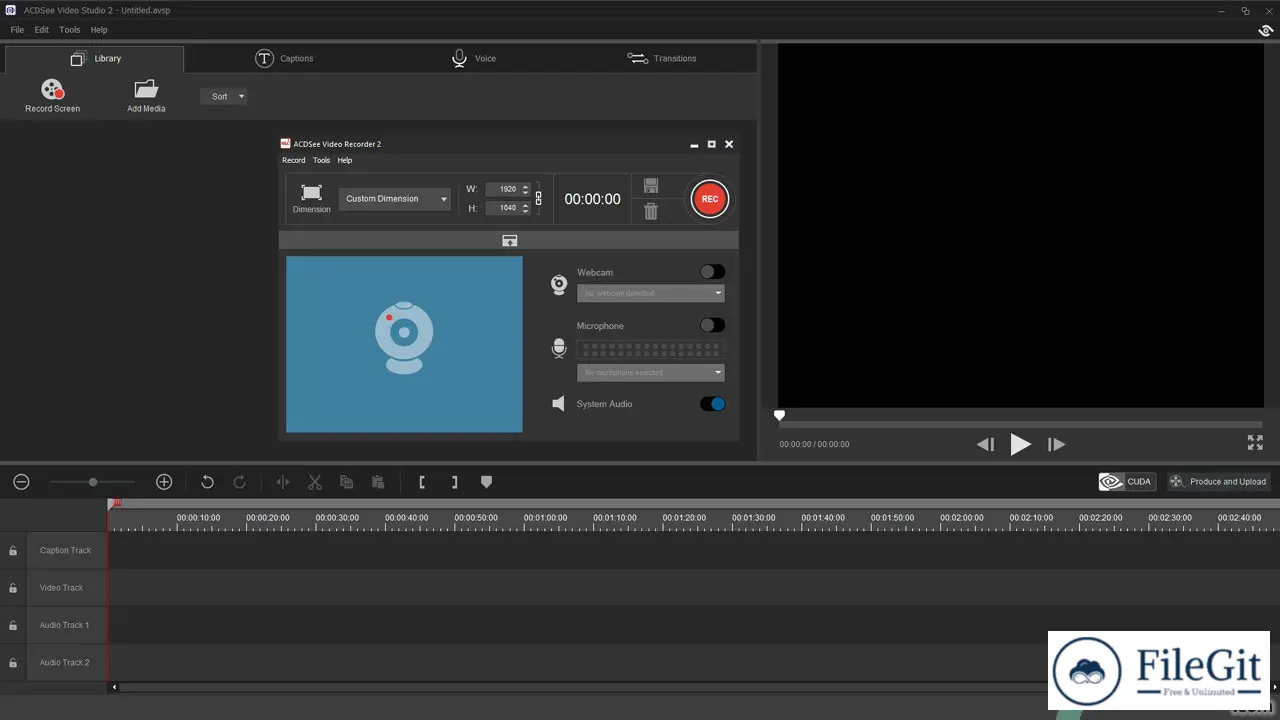The image size is (1280, 720).
Task: Open the Custom Dimension dropdown
Action: [x=395, y=199]
